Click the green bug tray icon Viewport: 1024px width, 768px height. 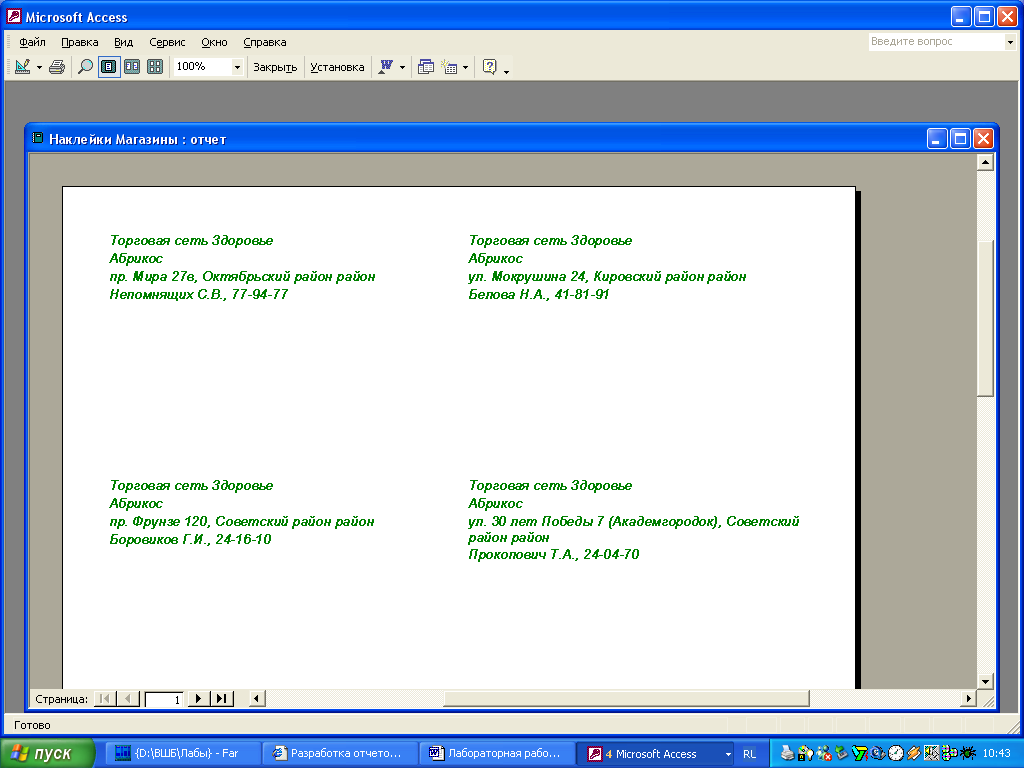[967, 753]
